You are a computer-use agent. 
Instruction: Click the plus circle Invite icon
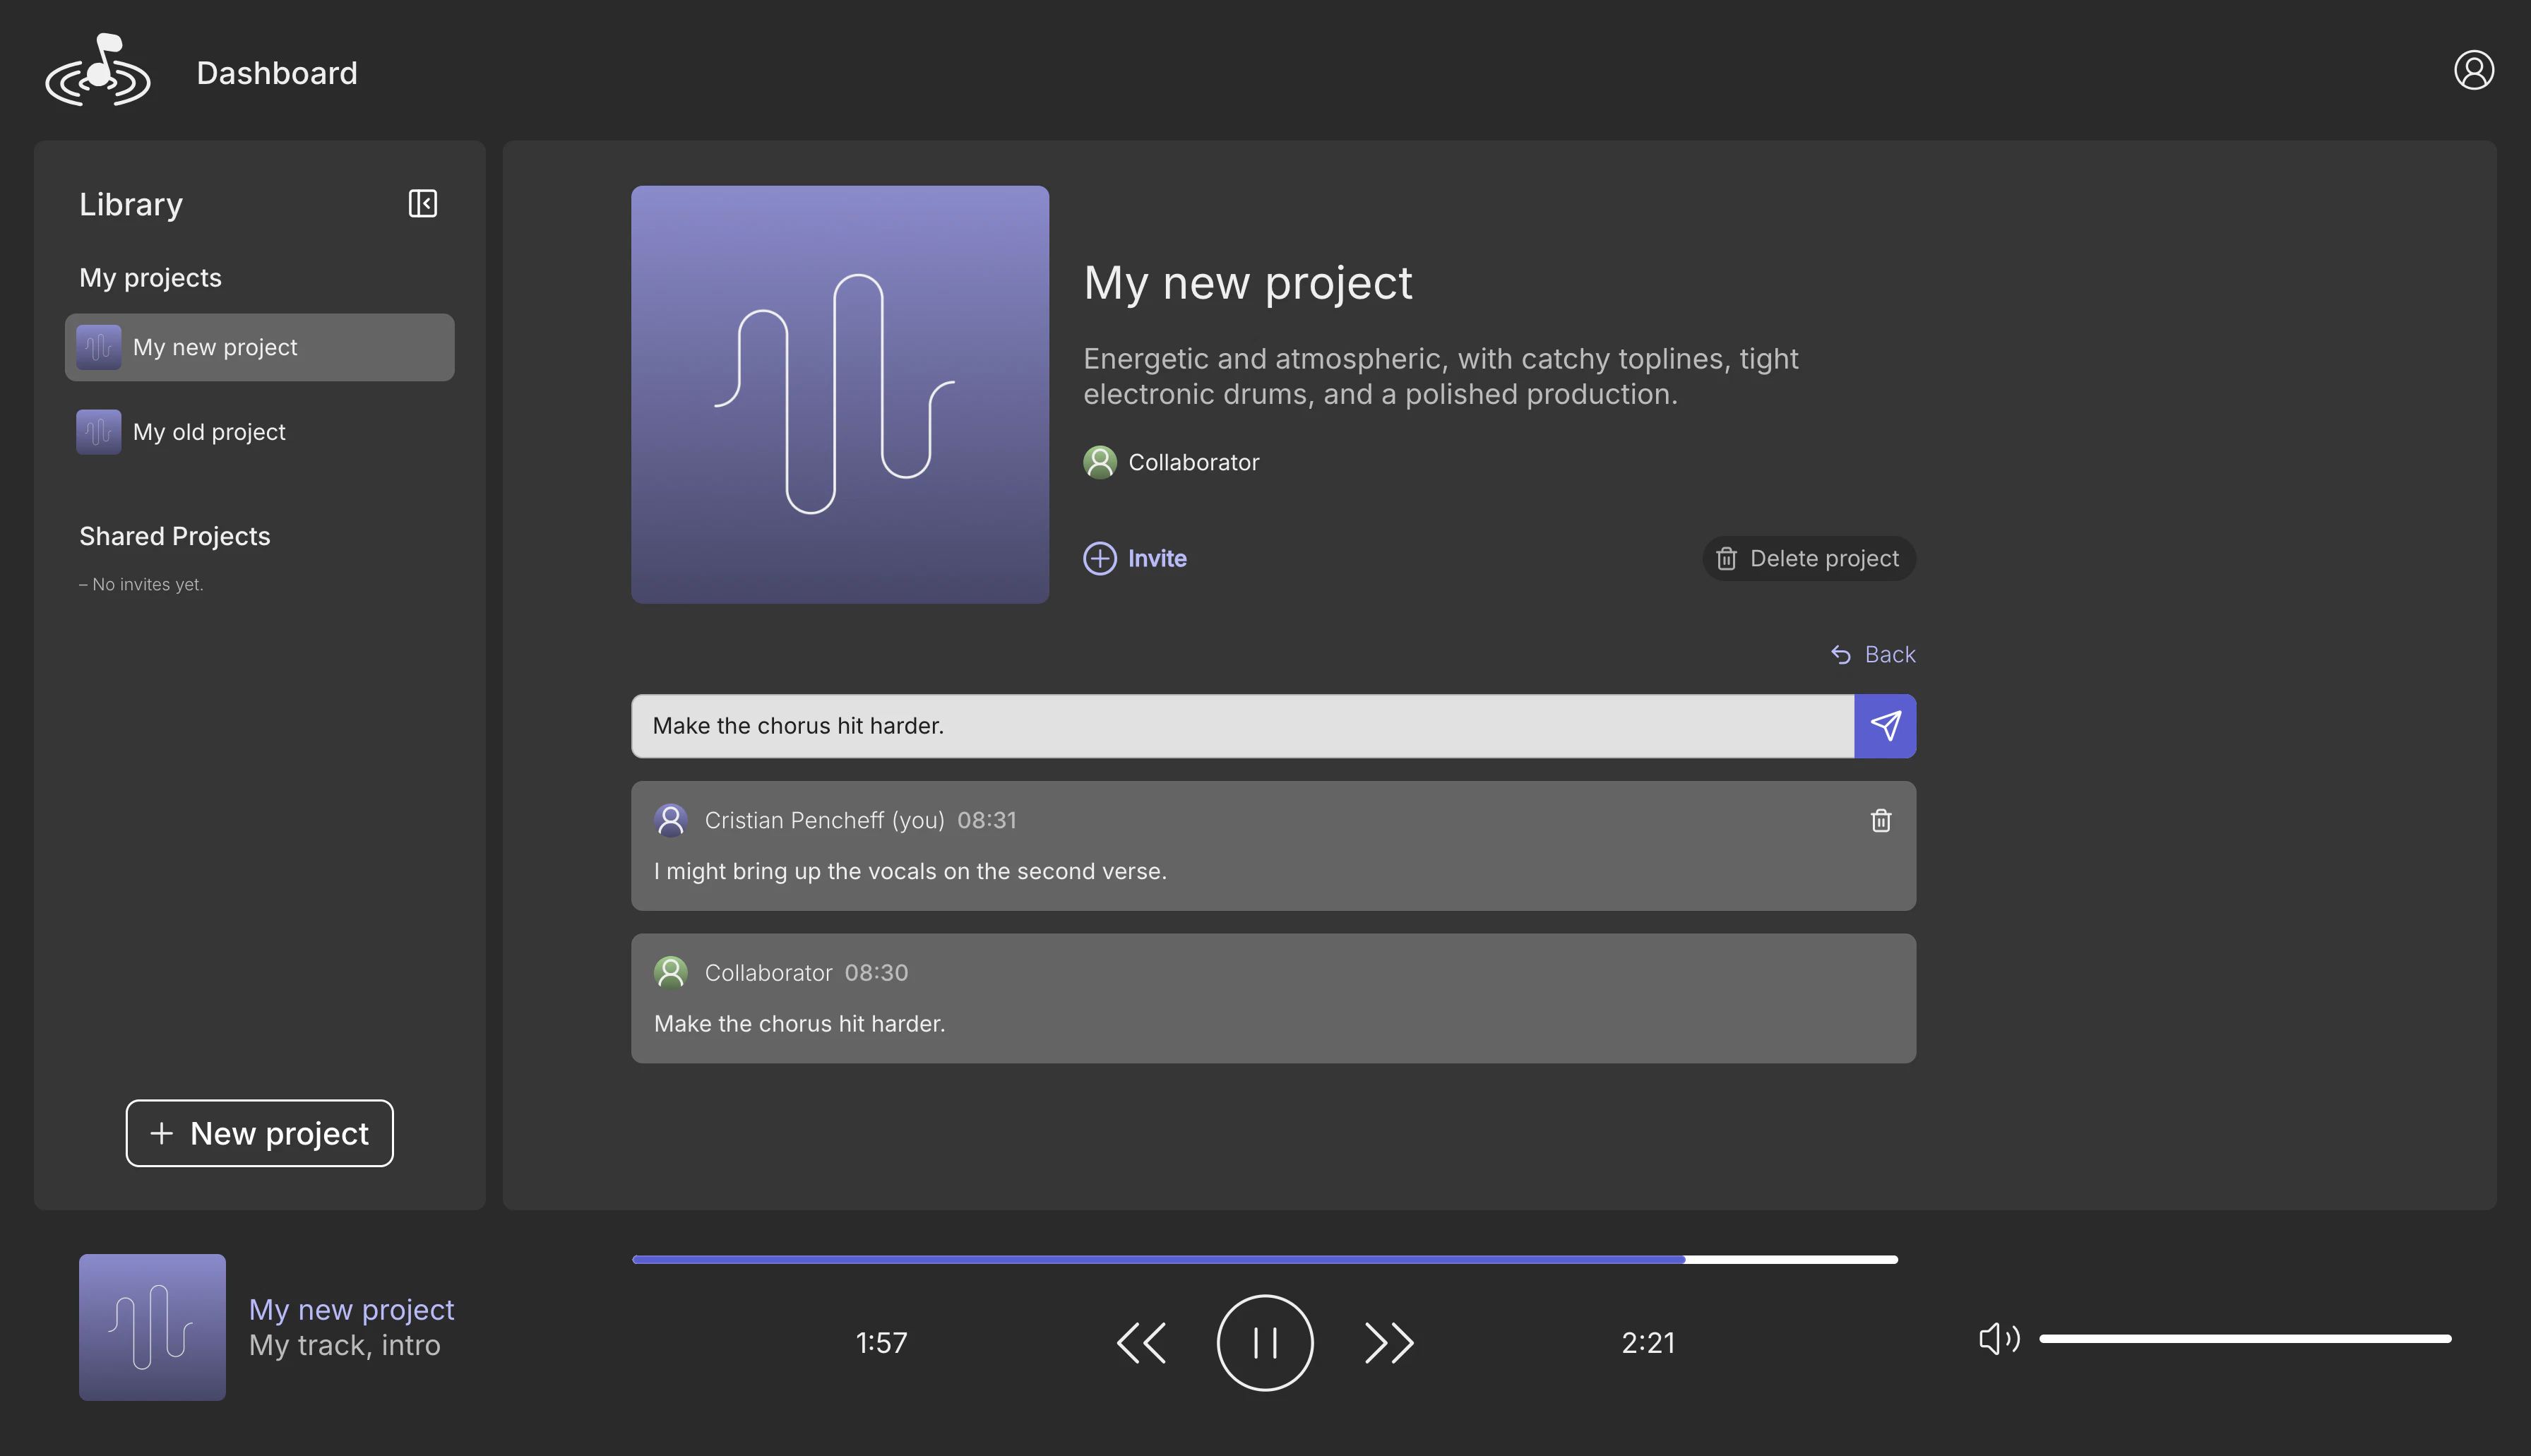coord(1100,558)
